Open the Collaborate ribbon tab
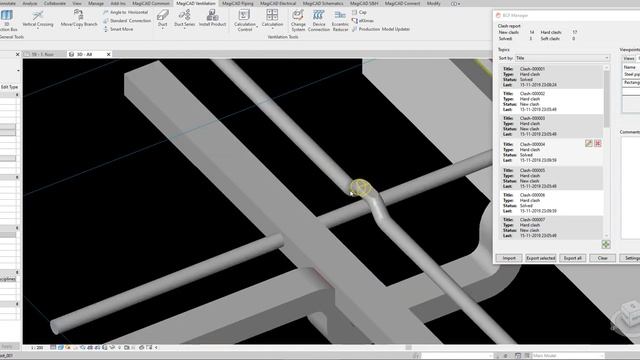Screen dimensions: 640x360 click(55, 3)
